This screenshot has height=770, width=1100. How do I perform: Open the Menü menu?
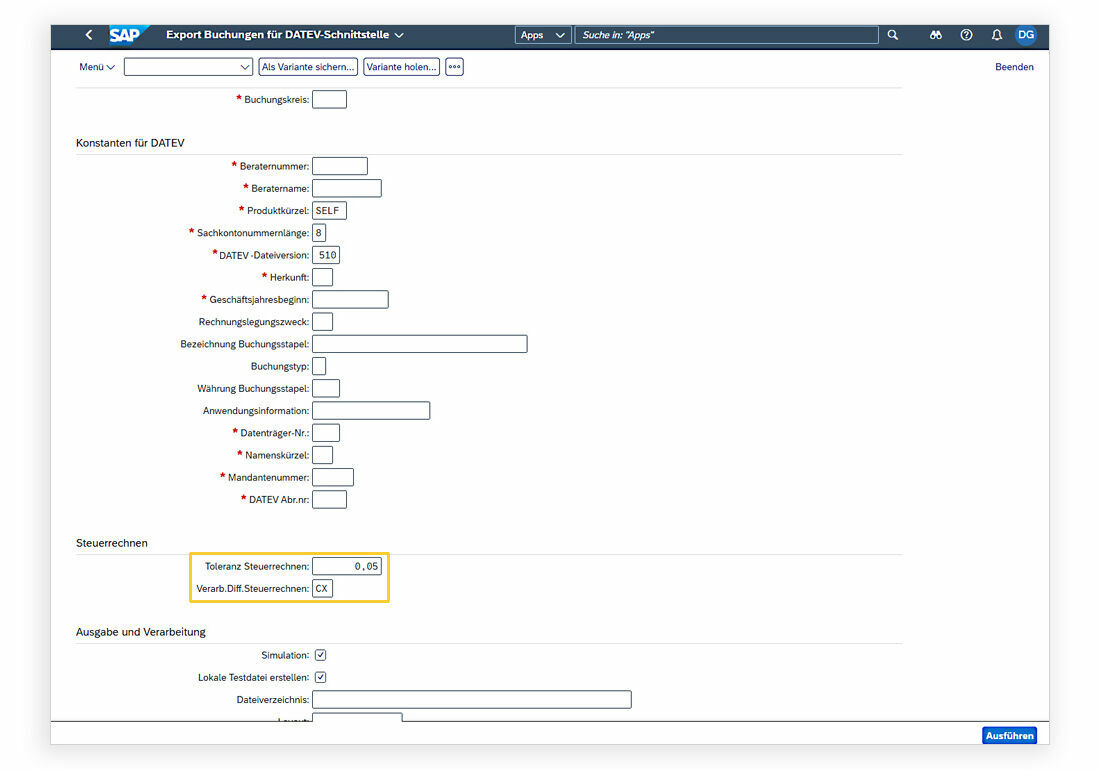[97, 67]
